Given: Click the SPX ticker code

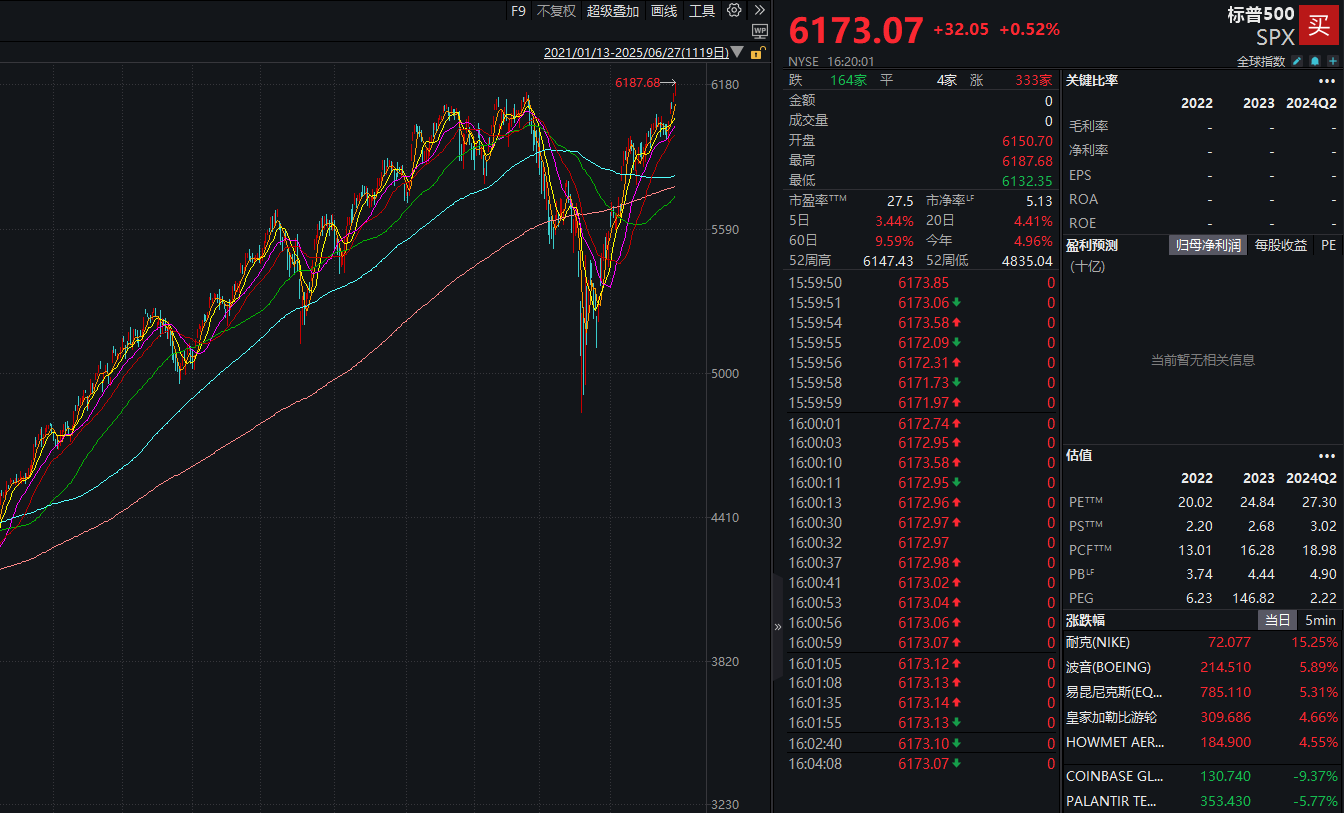Looking at the screenshot, I should point(1275,37).
